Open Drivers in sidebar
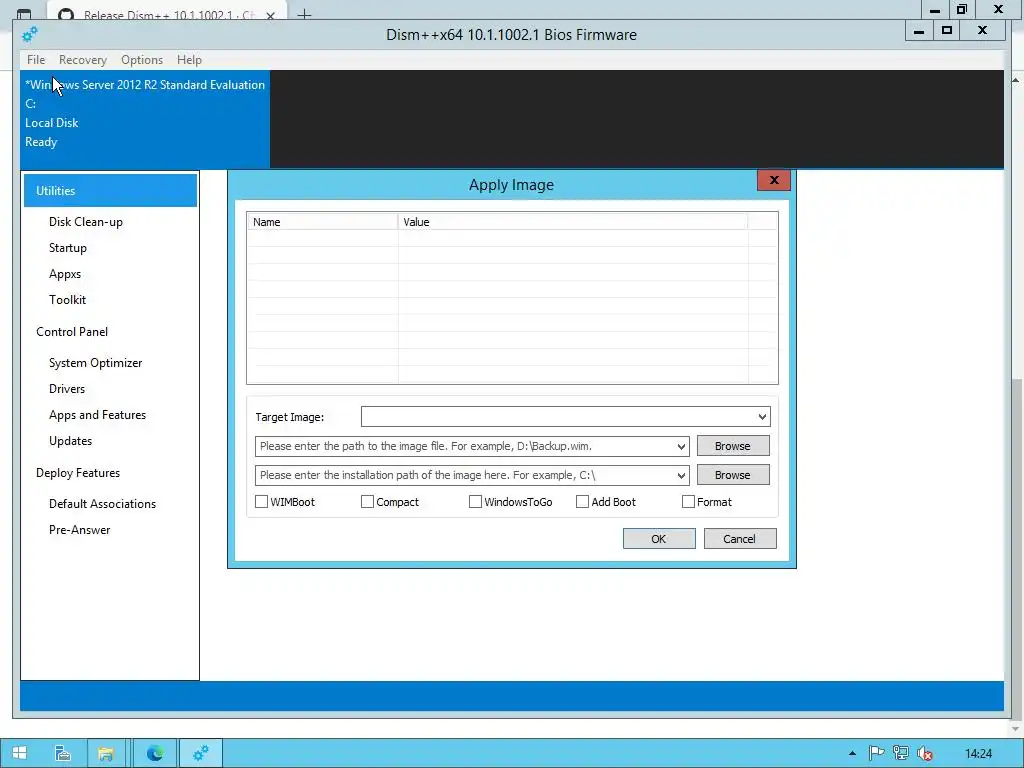Viewport: 1024px width, 768px height. pos(67,389)
